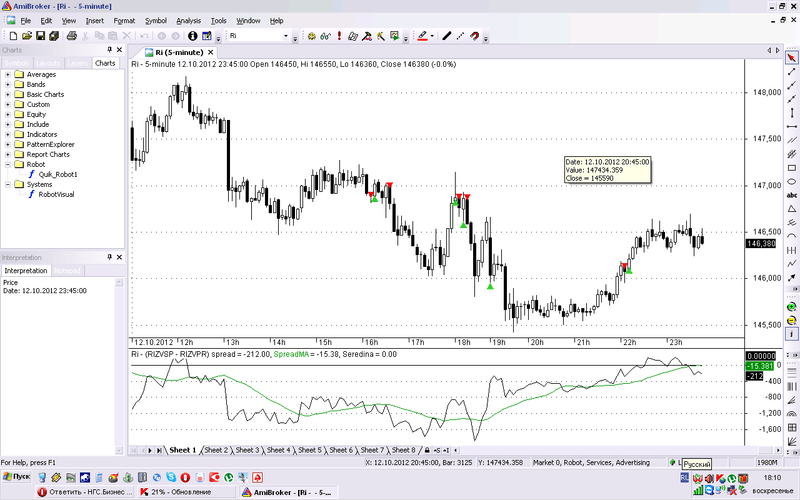The height and width of the screenshot is (500, 800).
Task: Open the Analysis menu
Action: click(x=188, y=20)
